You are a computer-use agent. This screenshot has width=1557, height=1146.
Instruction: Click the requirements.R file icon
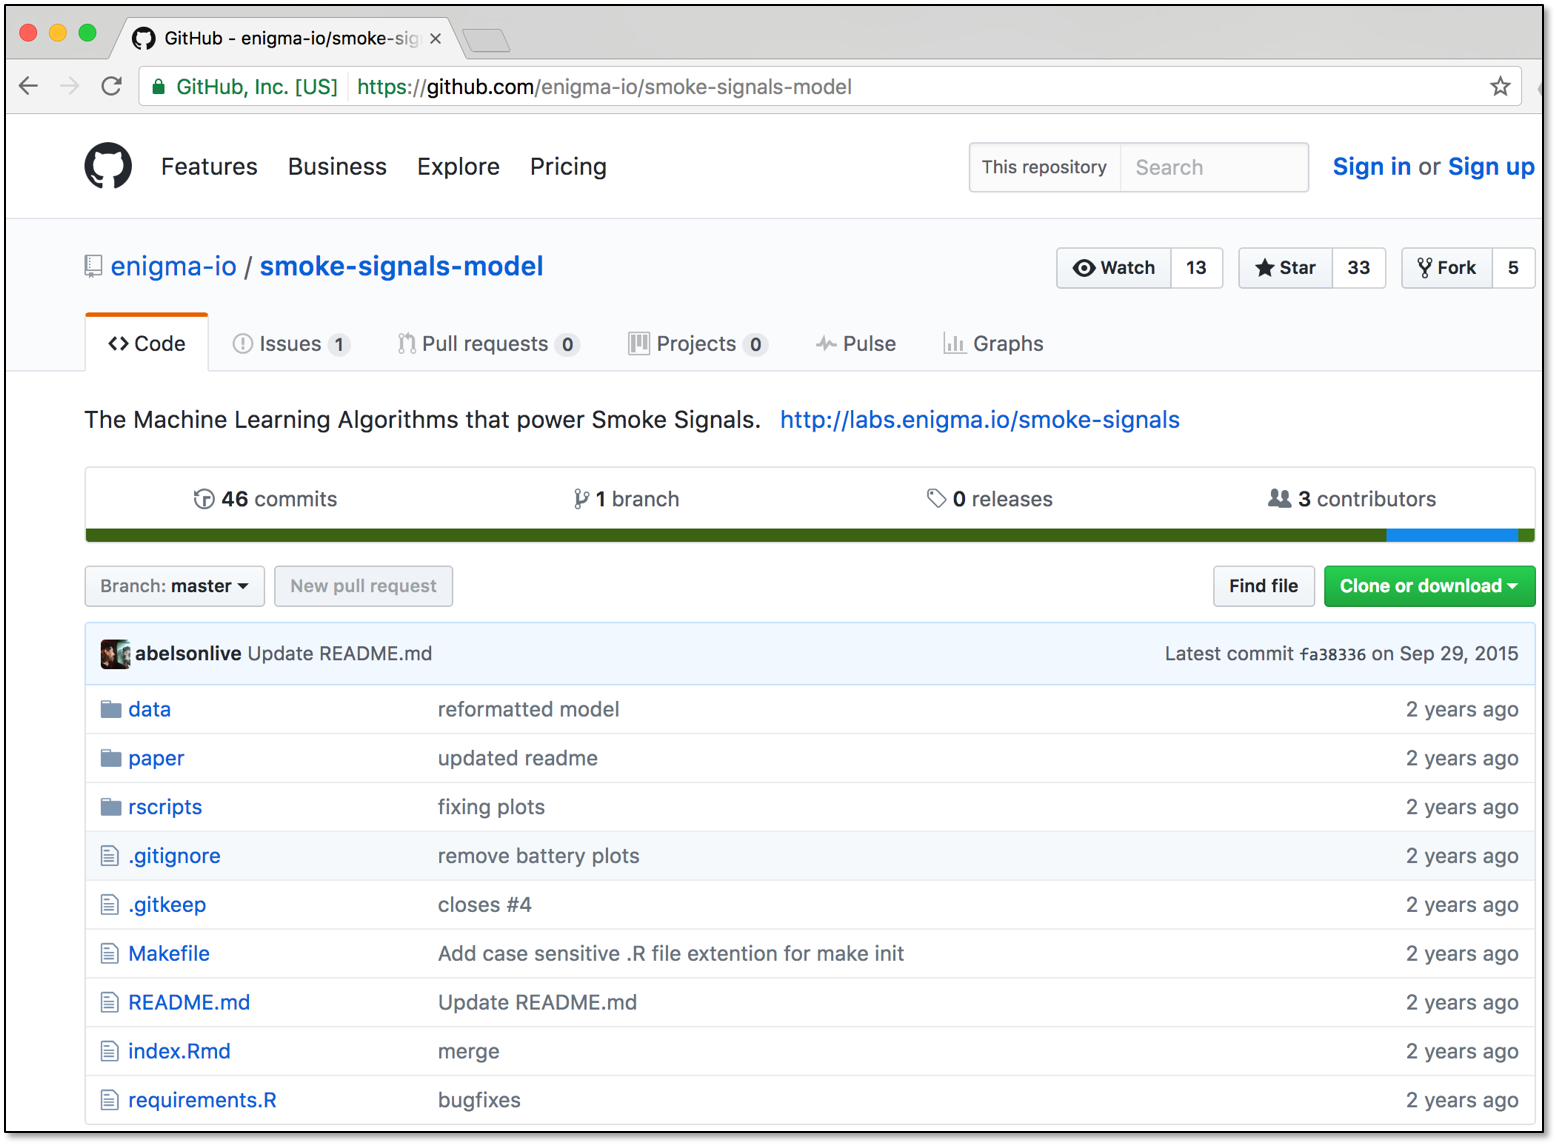point(110,1101)
